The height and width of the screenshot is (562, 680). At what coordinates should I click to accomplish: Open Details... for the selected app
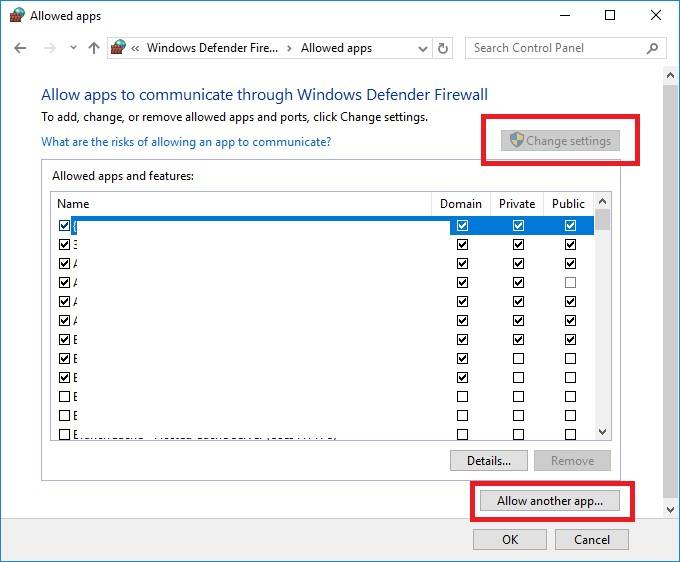(x=489, y=461)
